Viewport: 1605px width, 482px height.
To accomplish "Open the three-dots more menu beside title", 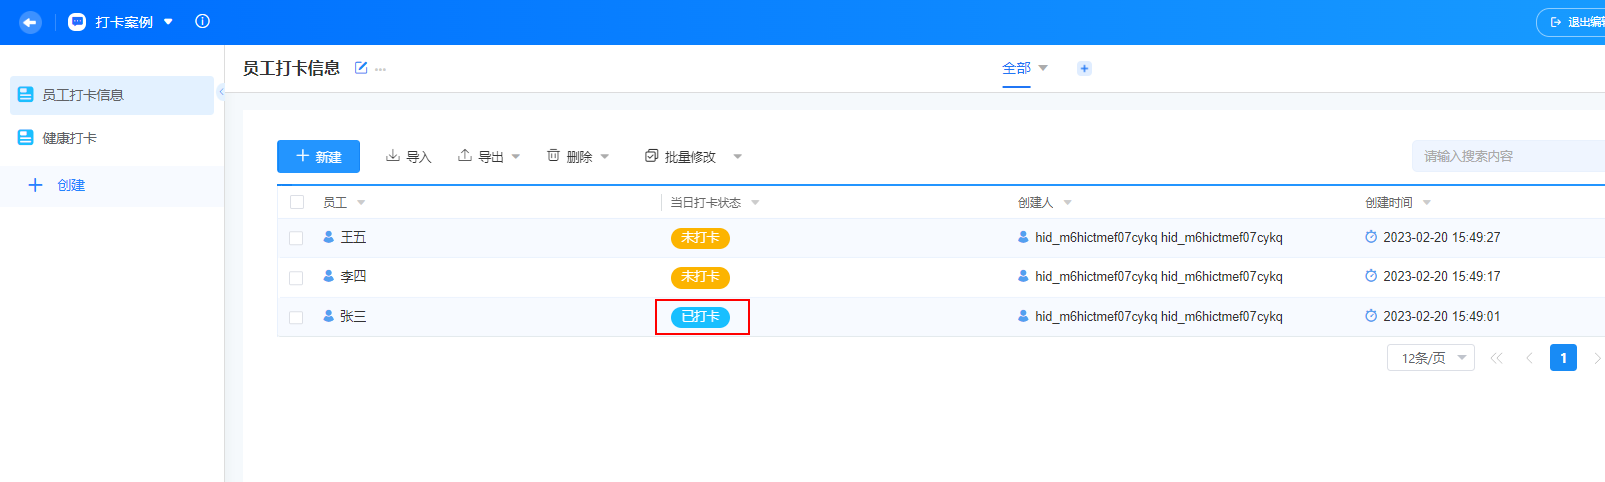I will pos(380,69).
